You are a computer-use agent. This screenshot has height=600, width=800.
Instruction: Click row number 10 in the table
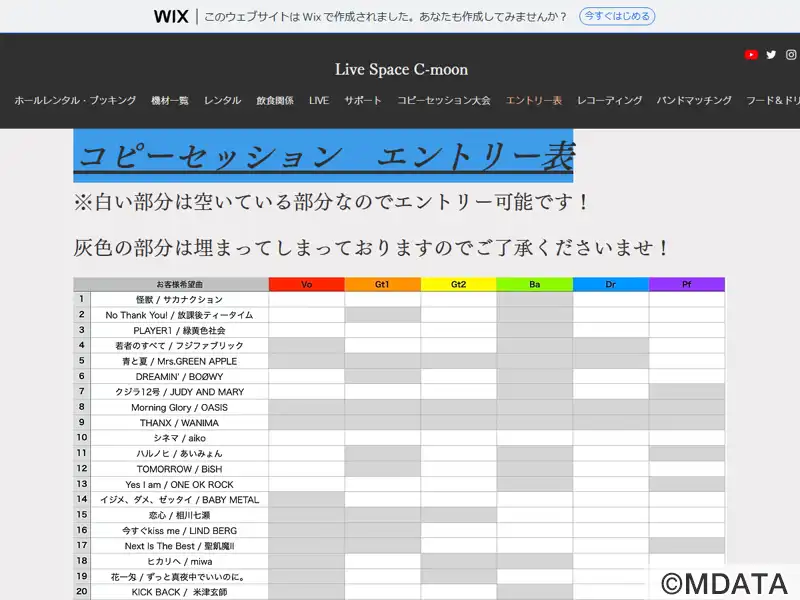pos(82,438)
